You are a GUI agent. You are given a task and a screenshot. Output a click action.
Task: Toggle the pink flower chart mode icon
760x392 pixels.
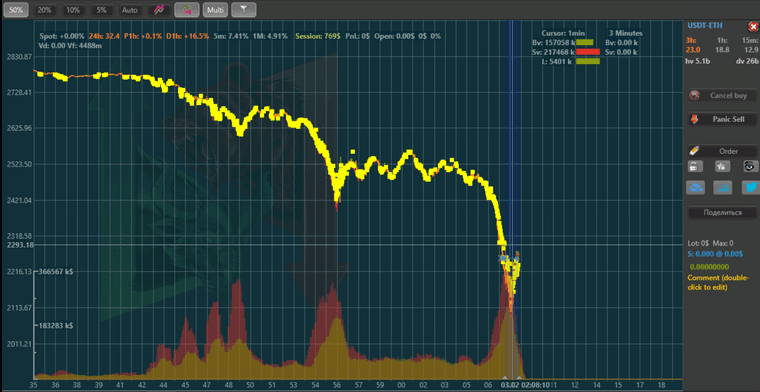pos(187,10)
